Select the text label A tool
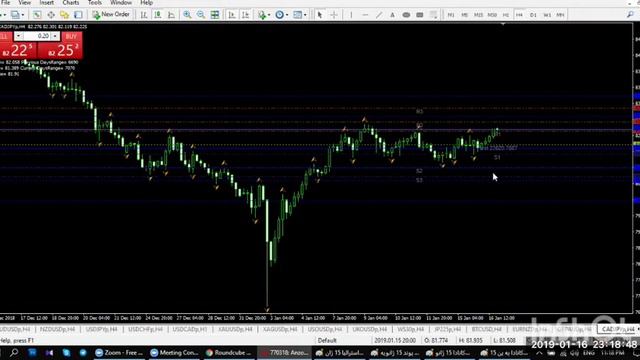Image resolution: width=640 pixels, height=360 pixels. [x=392, y=15]
